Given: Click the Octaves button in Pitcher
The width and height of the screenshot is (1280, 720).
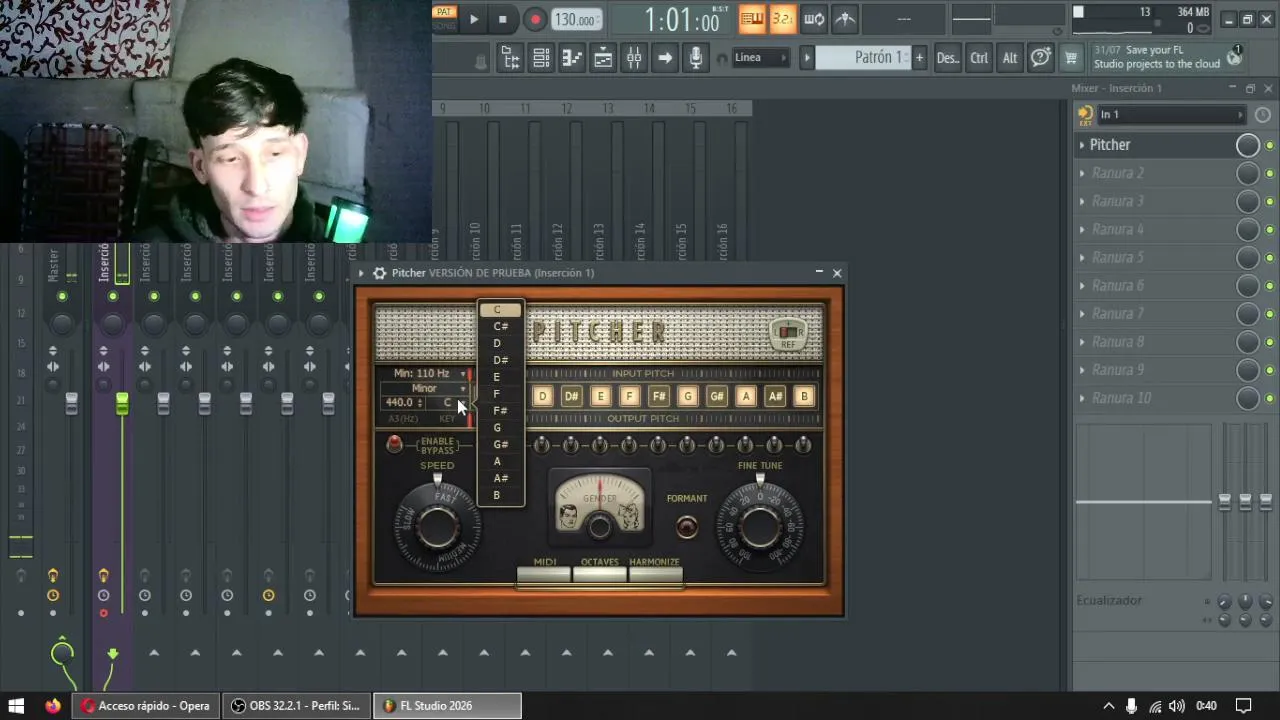Looking at the screenshot, I should 600,574.
